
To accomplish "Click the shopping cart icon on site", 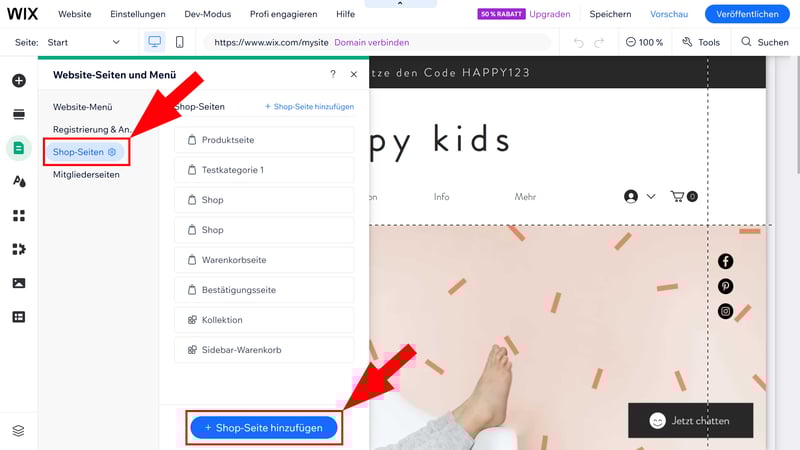I will (x=678, y=196).
